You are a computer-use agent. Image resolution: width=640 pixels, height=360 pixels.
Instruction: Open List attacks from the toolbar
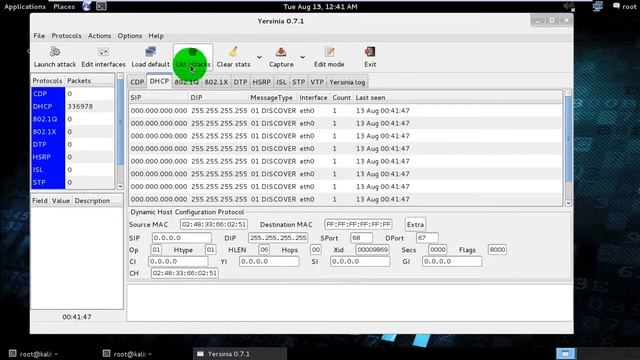[193, 57]
